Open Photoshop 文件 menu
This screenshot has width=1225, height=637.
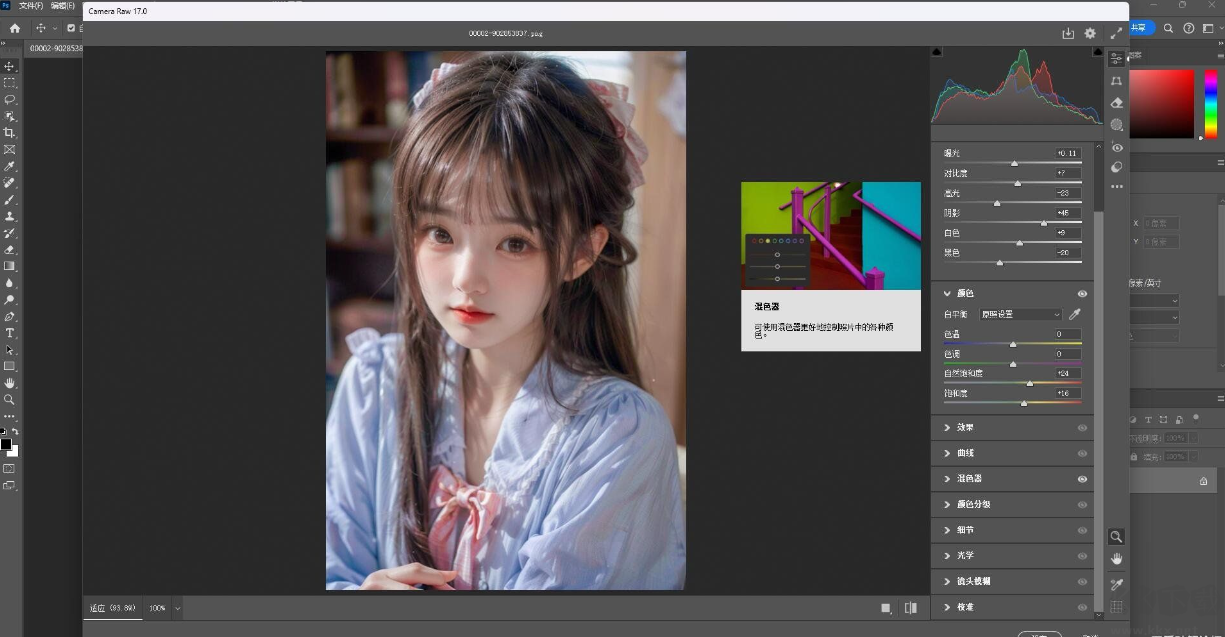(x=29, y=5)
